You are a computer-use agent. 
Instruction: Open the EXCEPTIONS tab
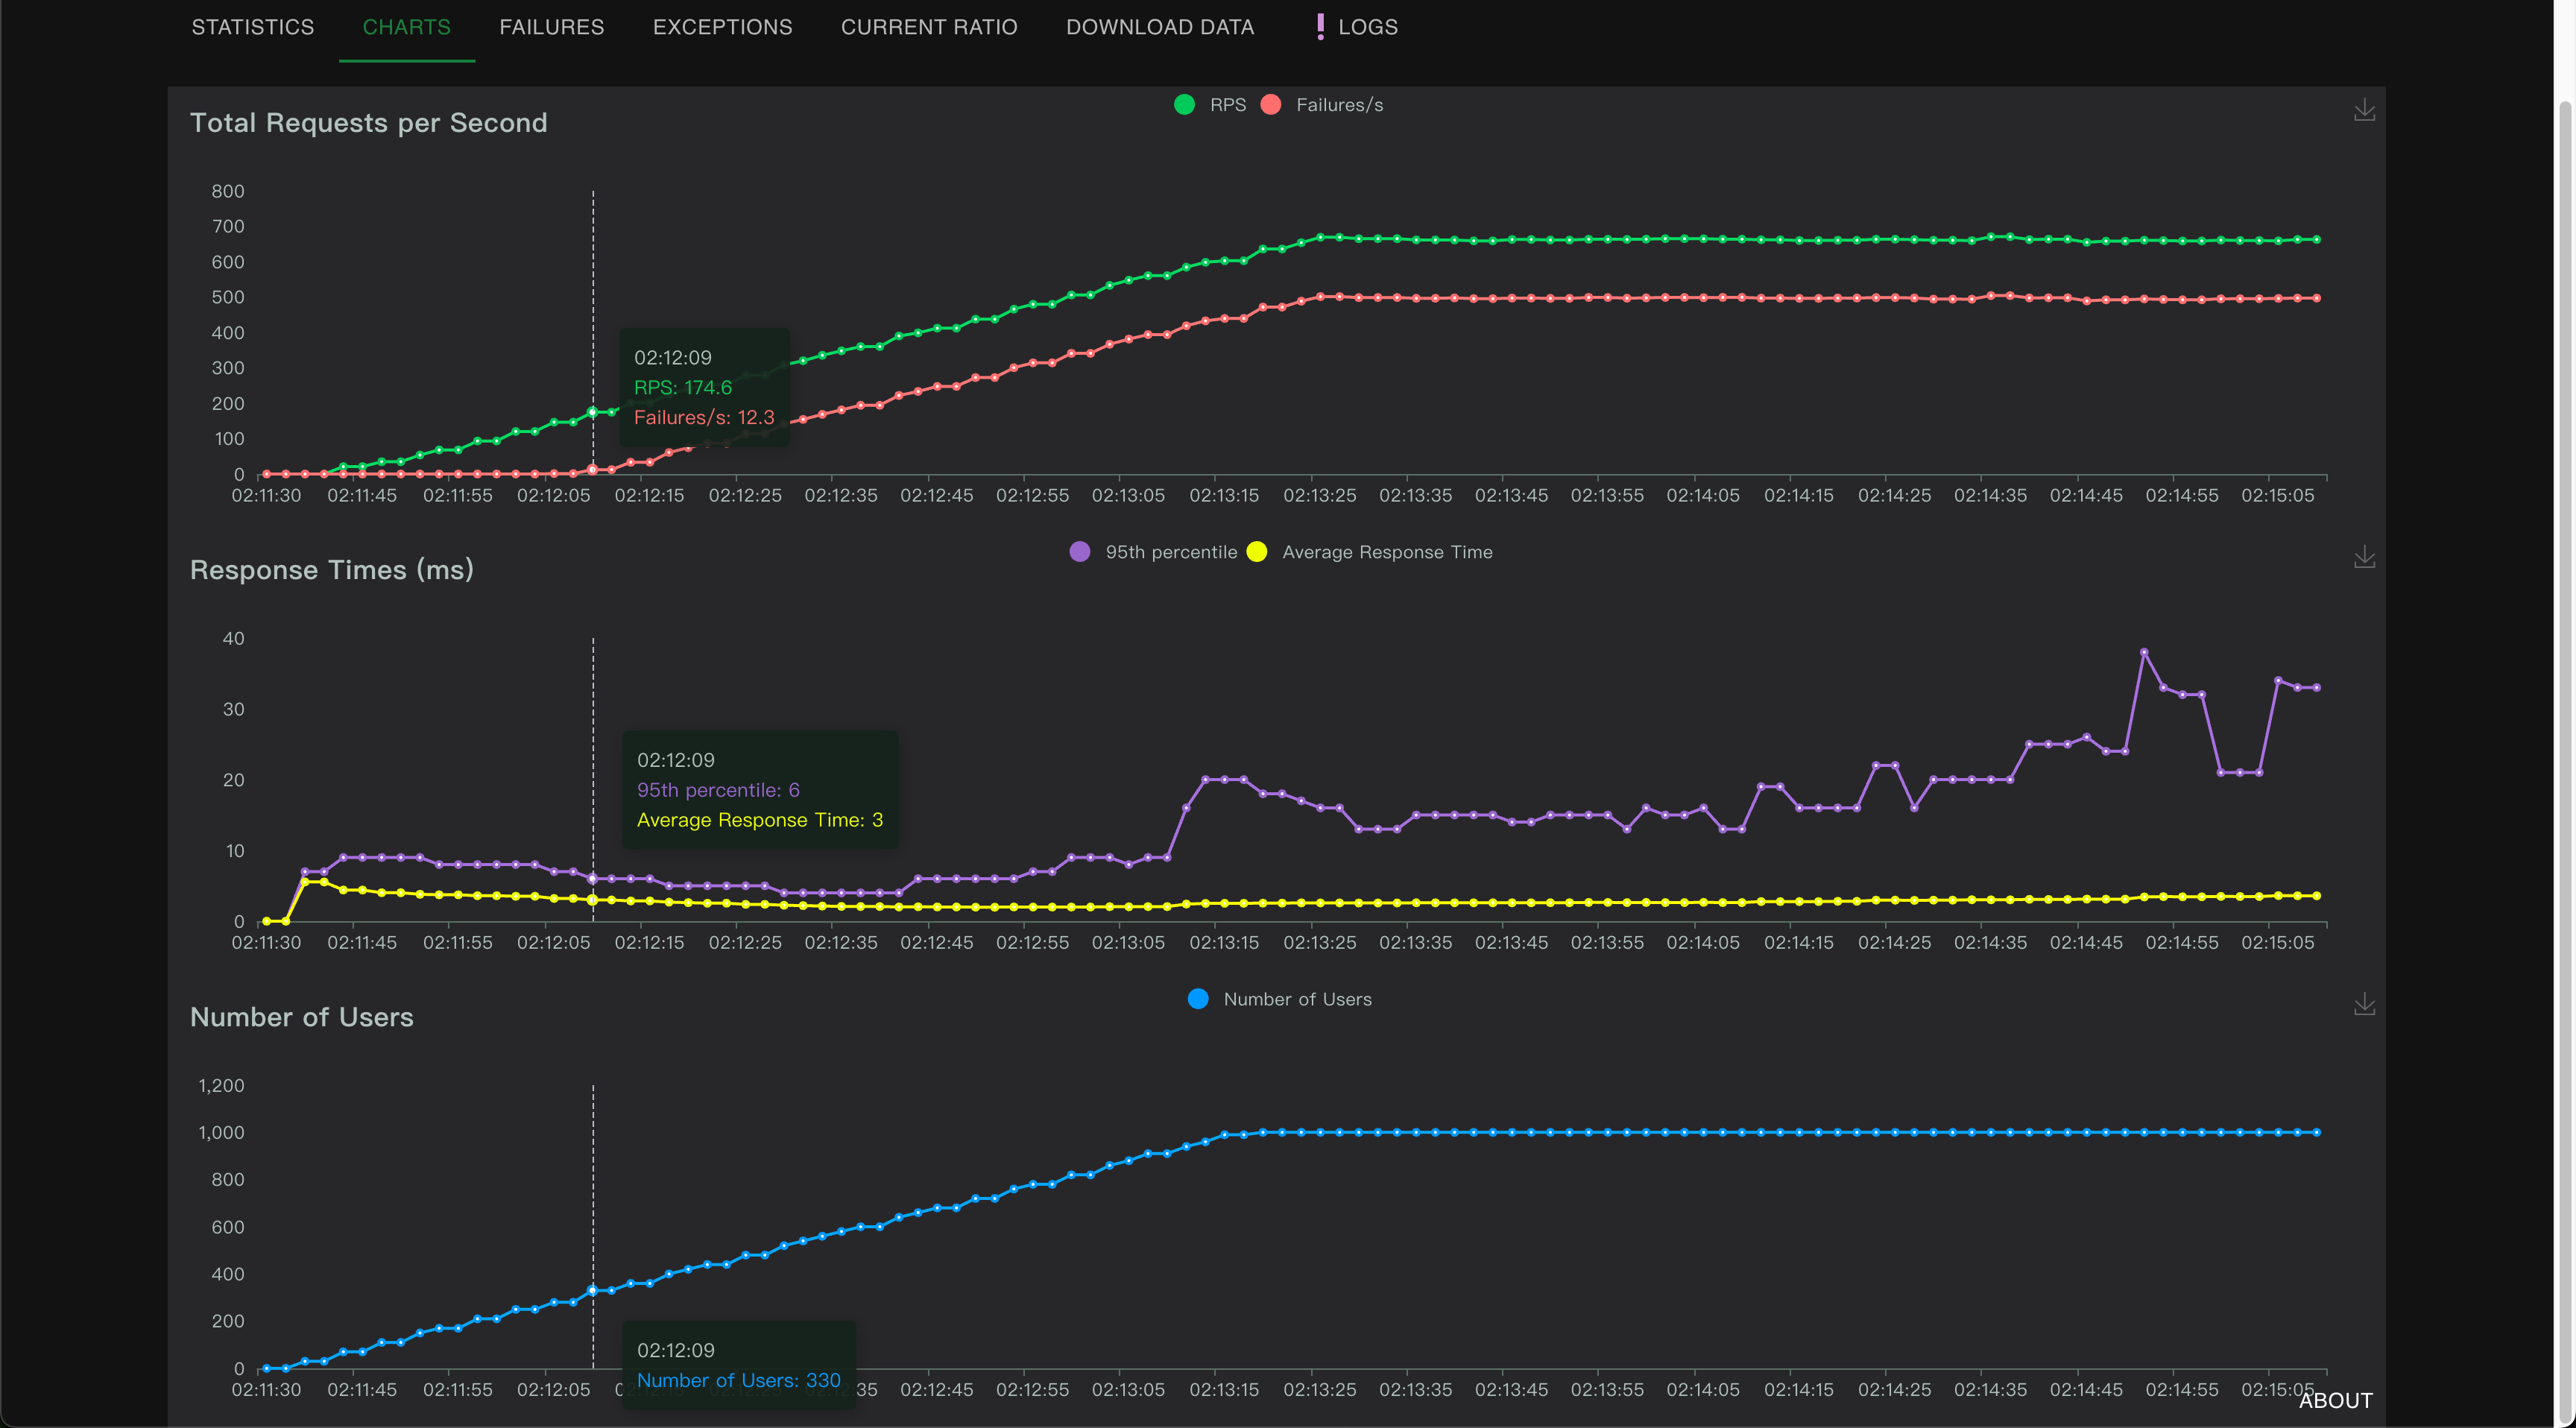tap(722, 27)
